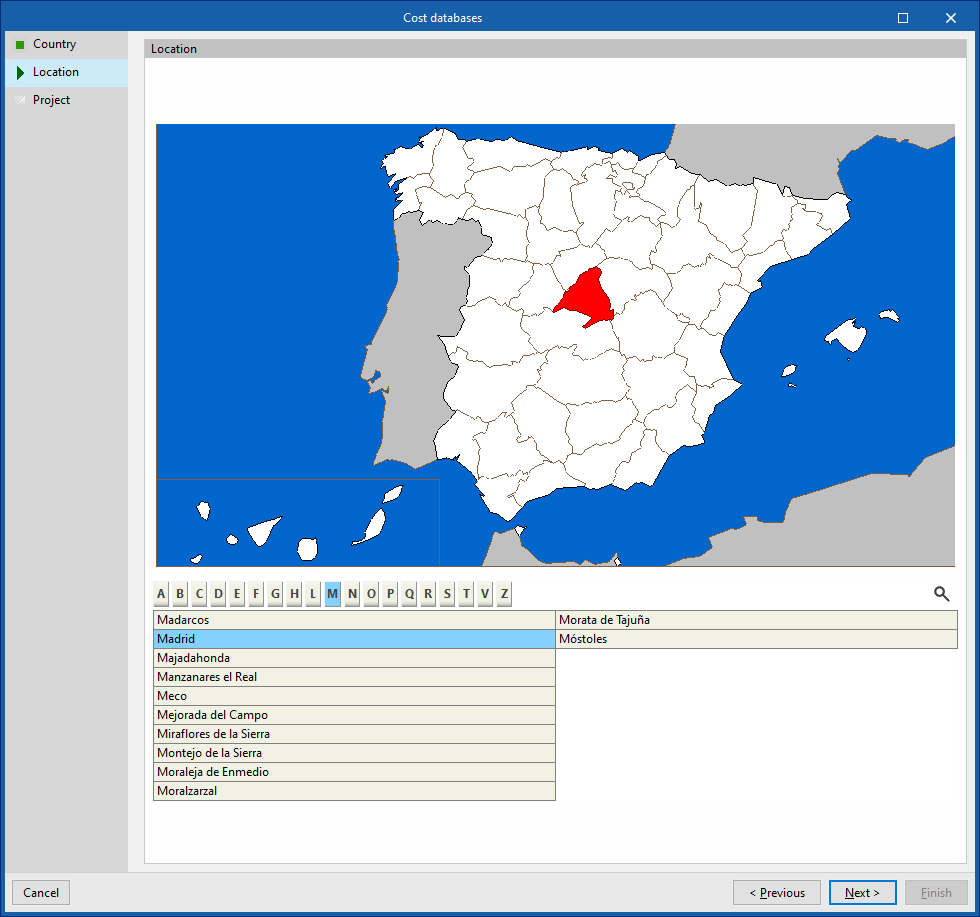
Task: Pick Morata de Tajuña
Action: click(756, 620)
